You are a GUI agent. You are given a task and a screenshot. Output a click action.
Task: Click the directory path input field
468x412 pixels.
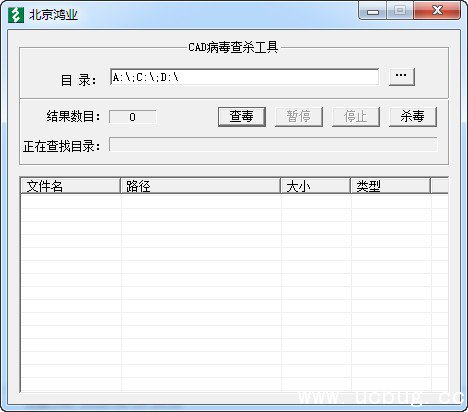tap(244, 77)
